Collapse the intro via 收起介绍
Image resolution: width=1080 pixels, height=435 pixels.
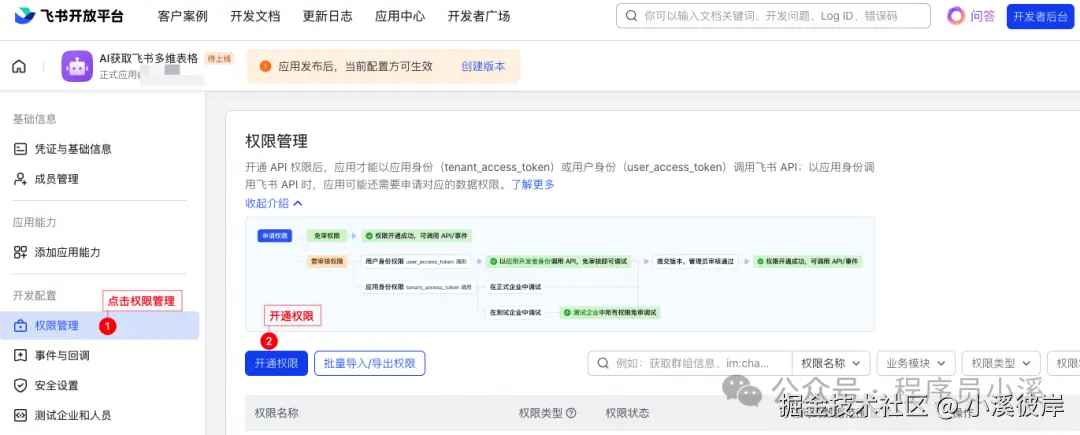coord(273,203)
